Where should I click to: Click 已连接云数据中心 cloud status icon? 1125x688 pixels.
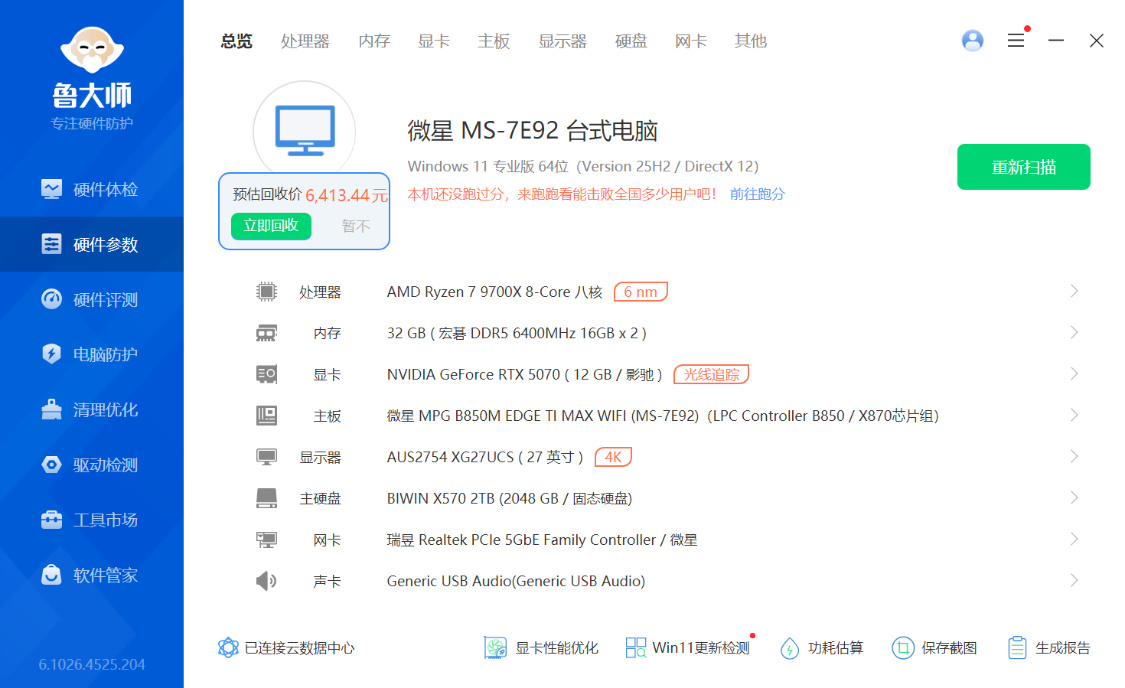click(x=228, y=648)
